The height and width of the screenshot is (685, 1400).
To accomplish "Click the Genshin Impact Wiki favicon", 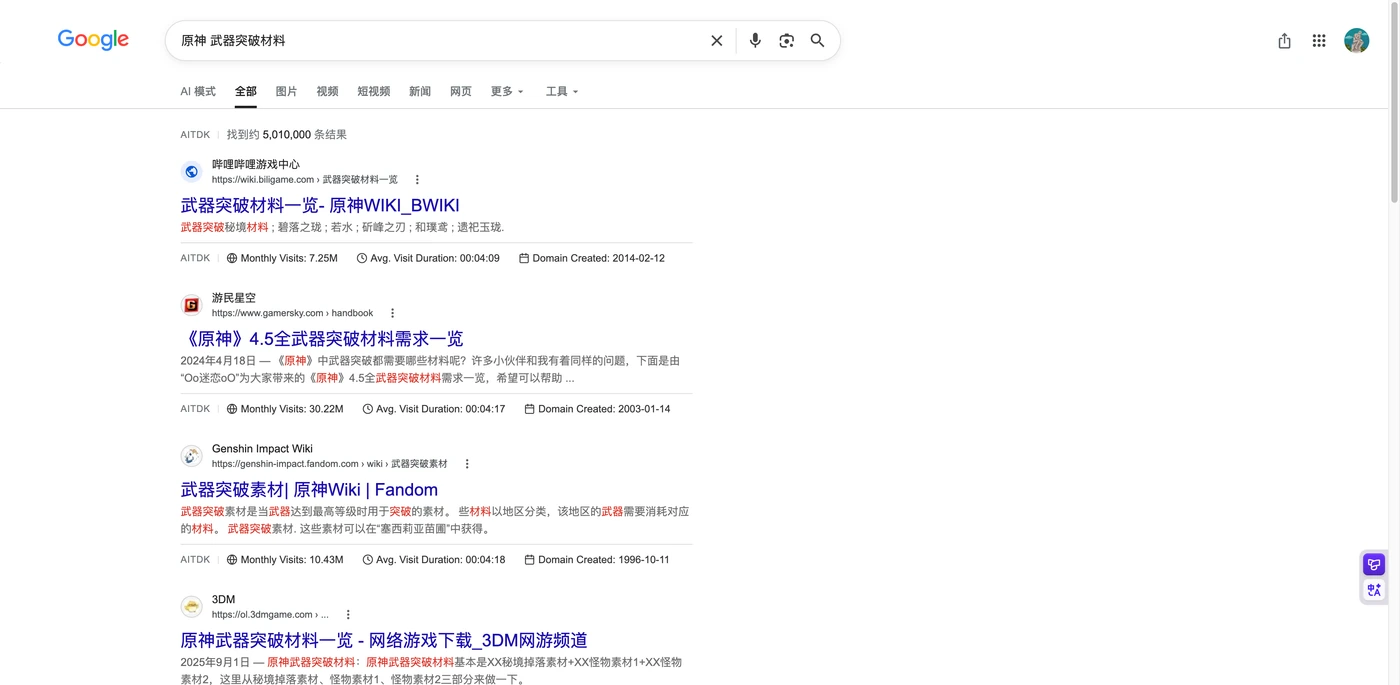I will (x=191, y=456).
